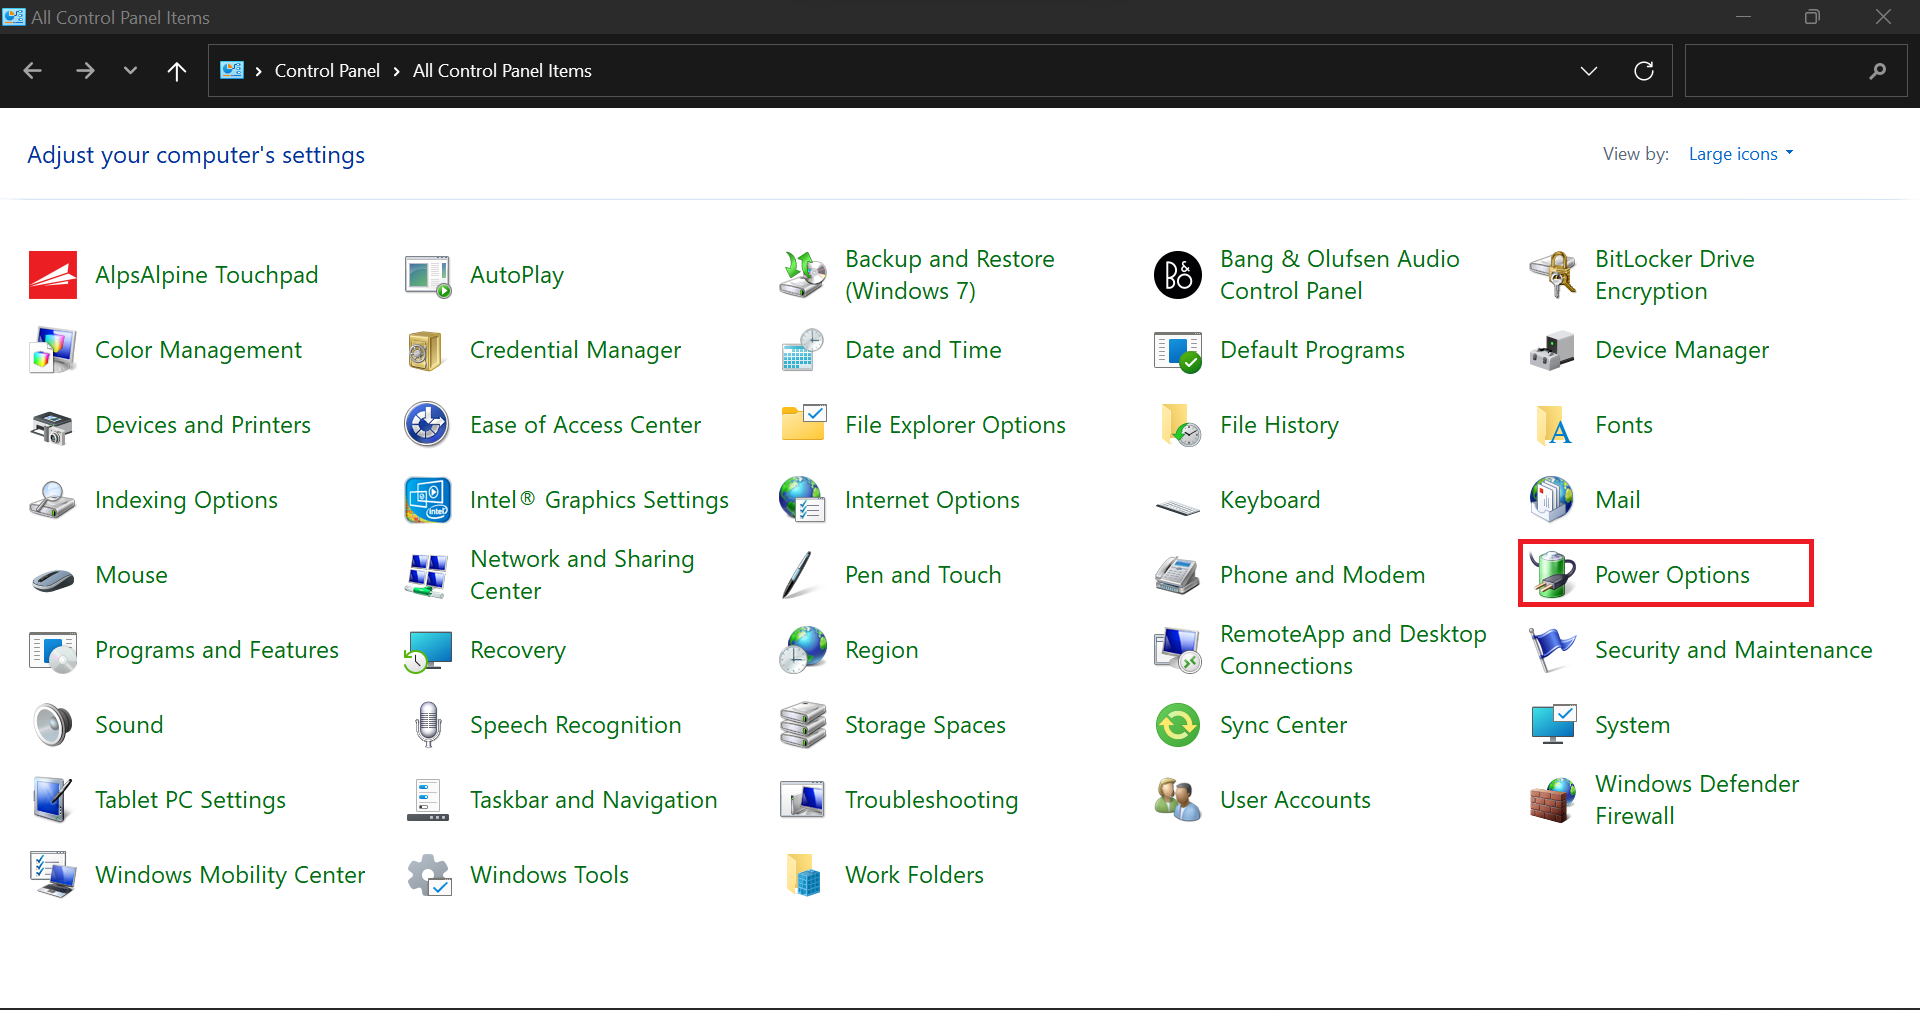Click the Mouse icon
This screenshot has width=1920, height=1010.
[53, 579]
